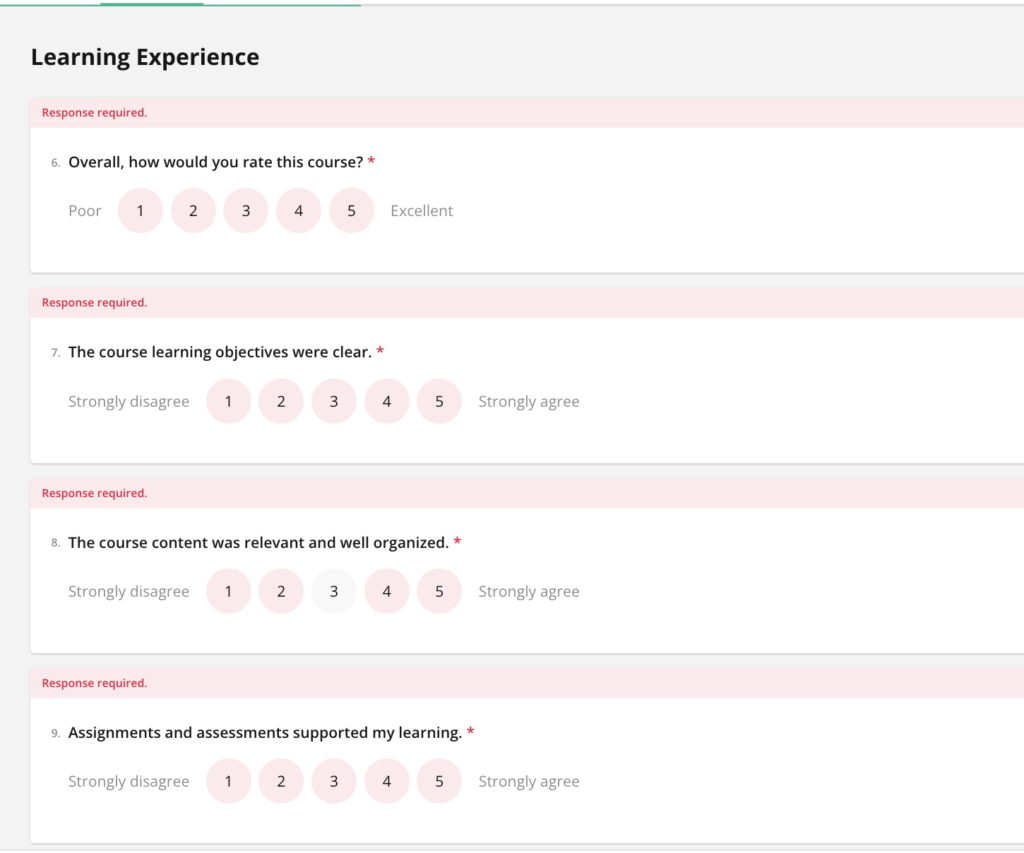Select 1 for assignments supported learning

pos(228,781)
